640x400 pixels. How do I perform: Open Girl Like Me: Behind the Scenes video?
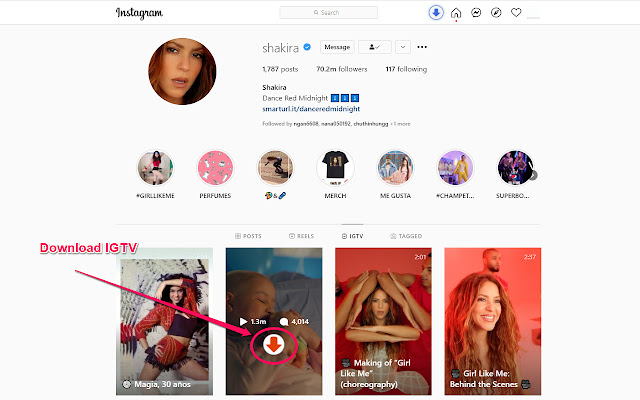click(493, 321)
